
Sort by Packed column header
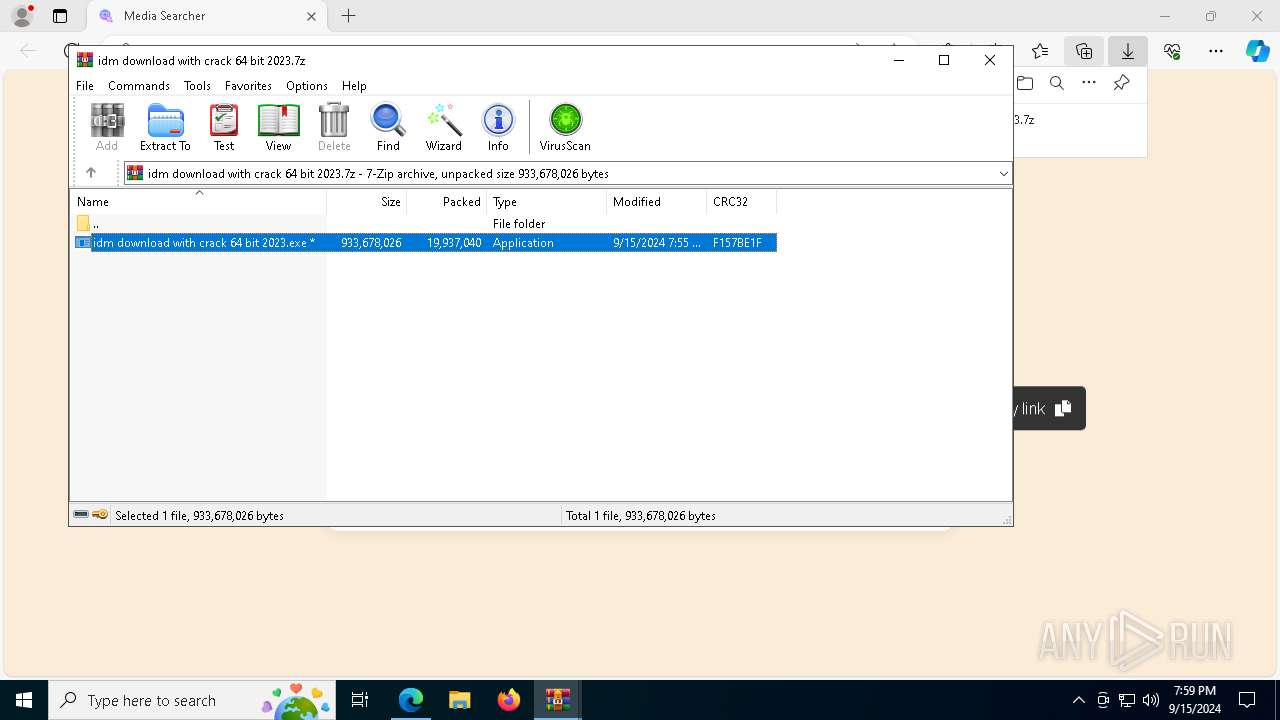(x=447, y=201)
